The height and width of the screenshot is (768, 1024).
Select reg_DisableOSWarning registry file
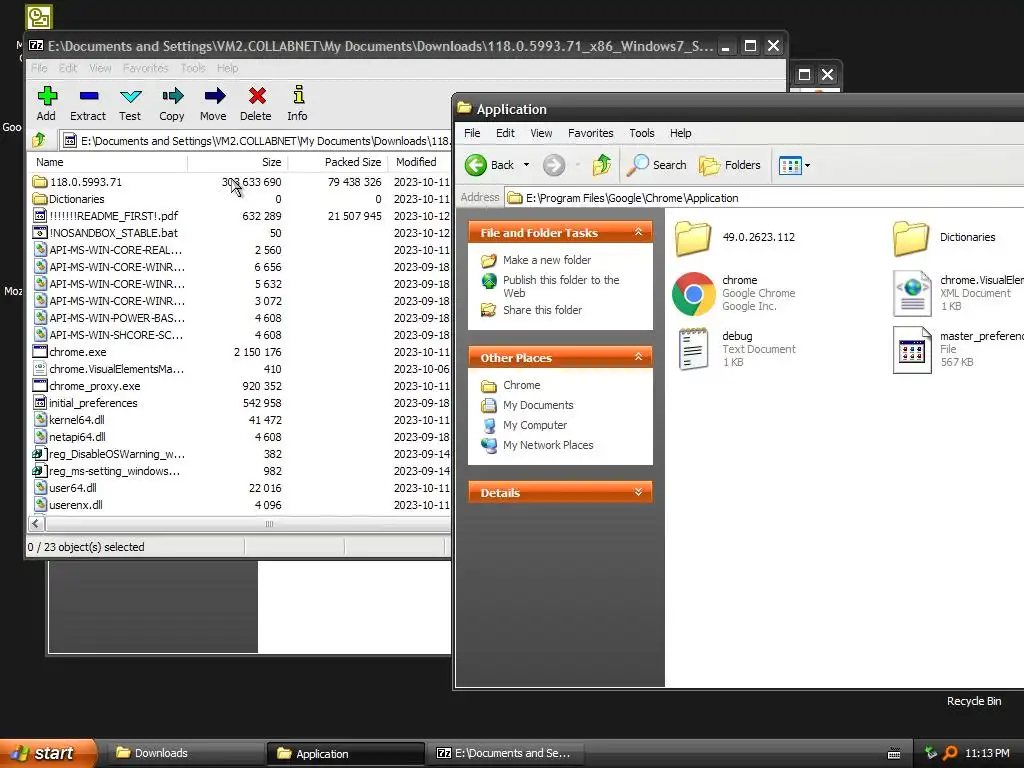(x=116, y=454)
